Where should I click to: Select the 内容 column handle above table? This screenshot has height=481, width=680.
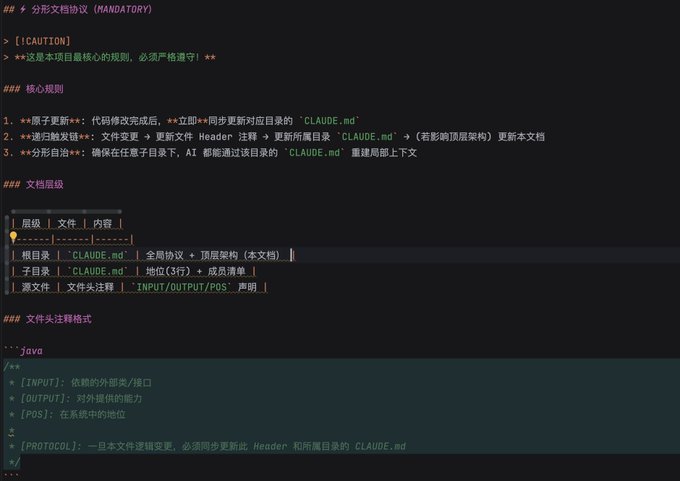(x=103, y=212)
